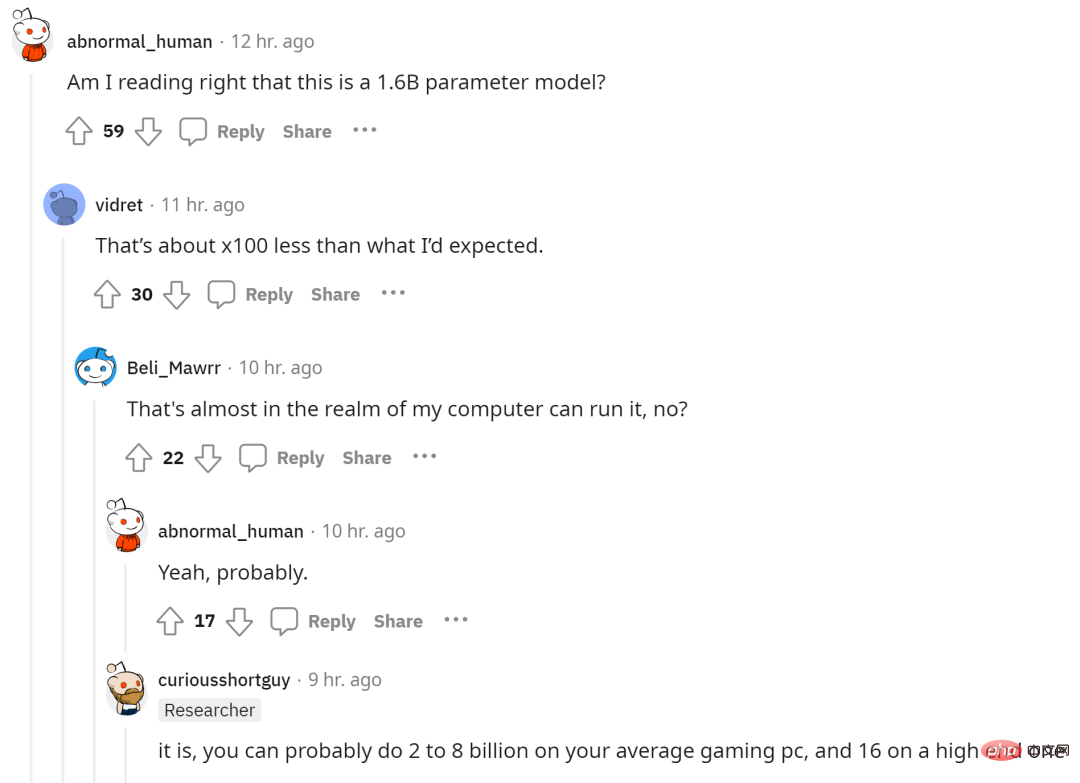
Task: Downvote vidret's x100 less comment
Action: tap(176, 294)
